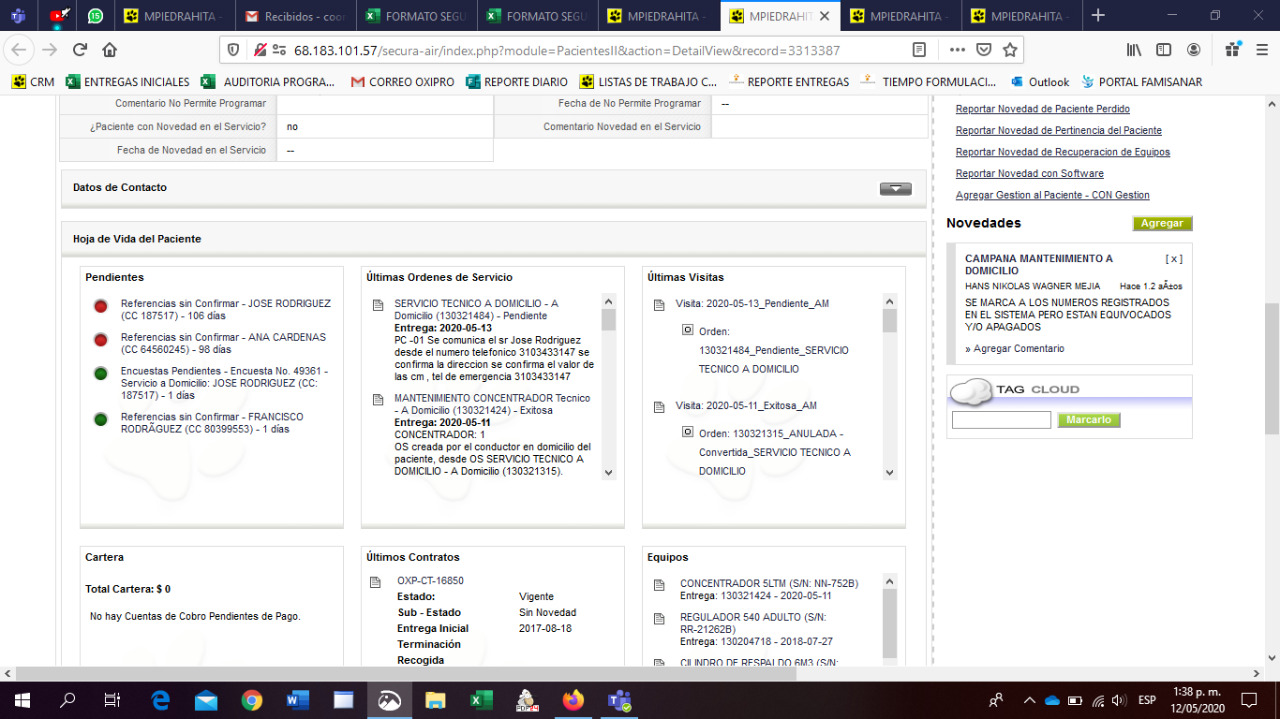Click the red status dot for JOSE RODRIGUEZ reference
This screenshot has height=719, width=1280.
pos(100,306)
